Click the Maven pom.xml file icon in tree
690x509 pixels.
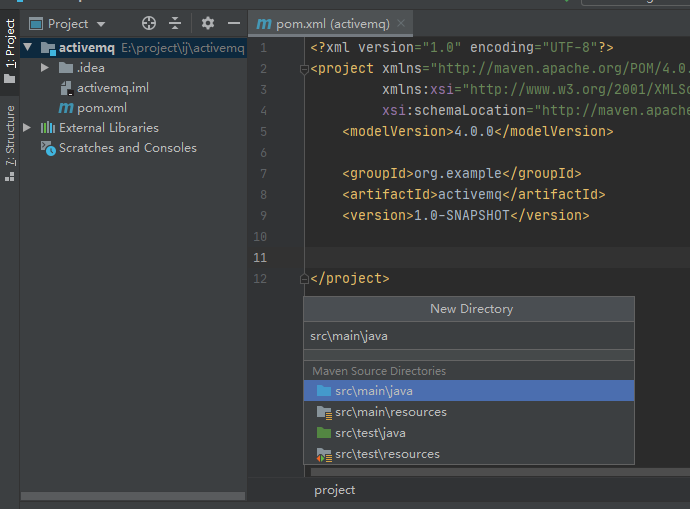point(66,108)
